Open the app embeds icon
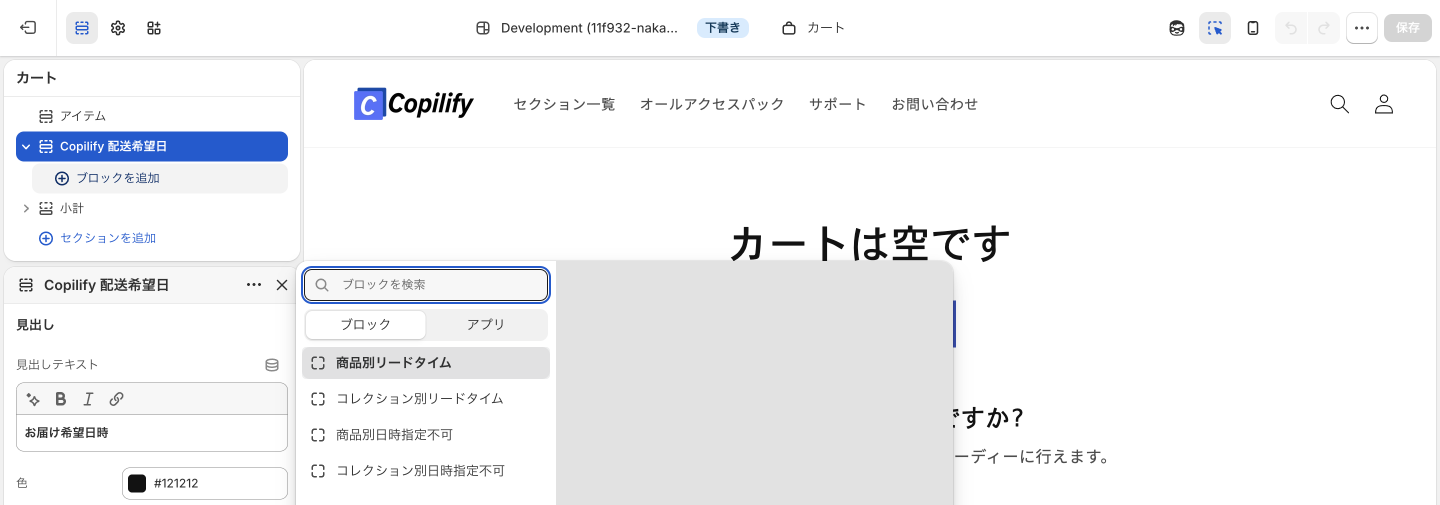Screen dimensions: 1440x505 click(x=154, y=28)
